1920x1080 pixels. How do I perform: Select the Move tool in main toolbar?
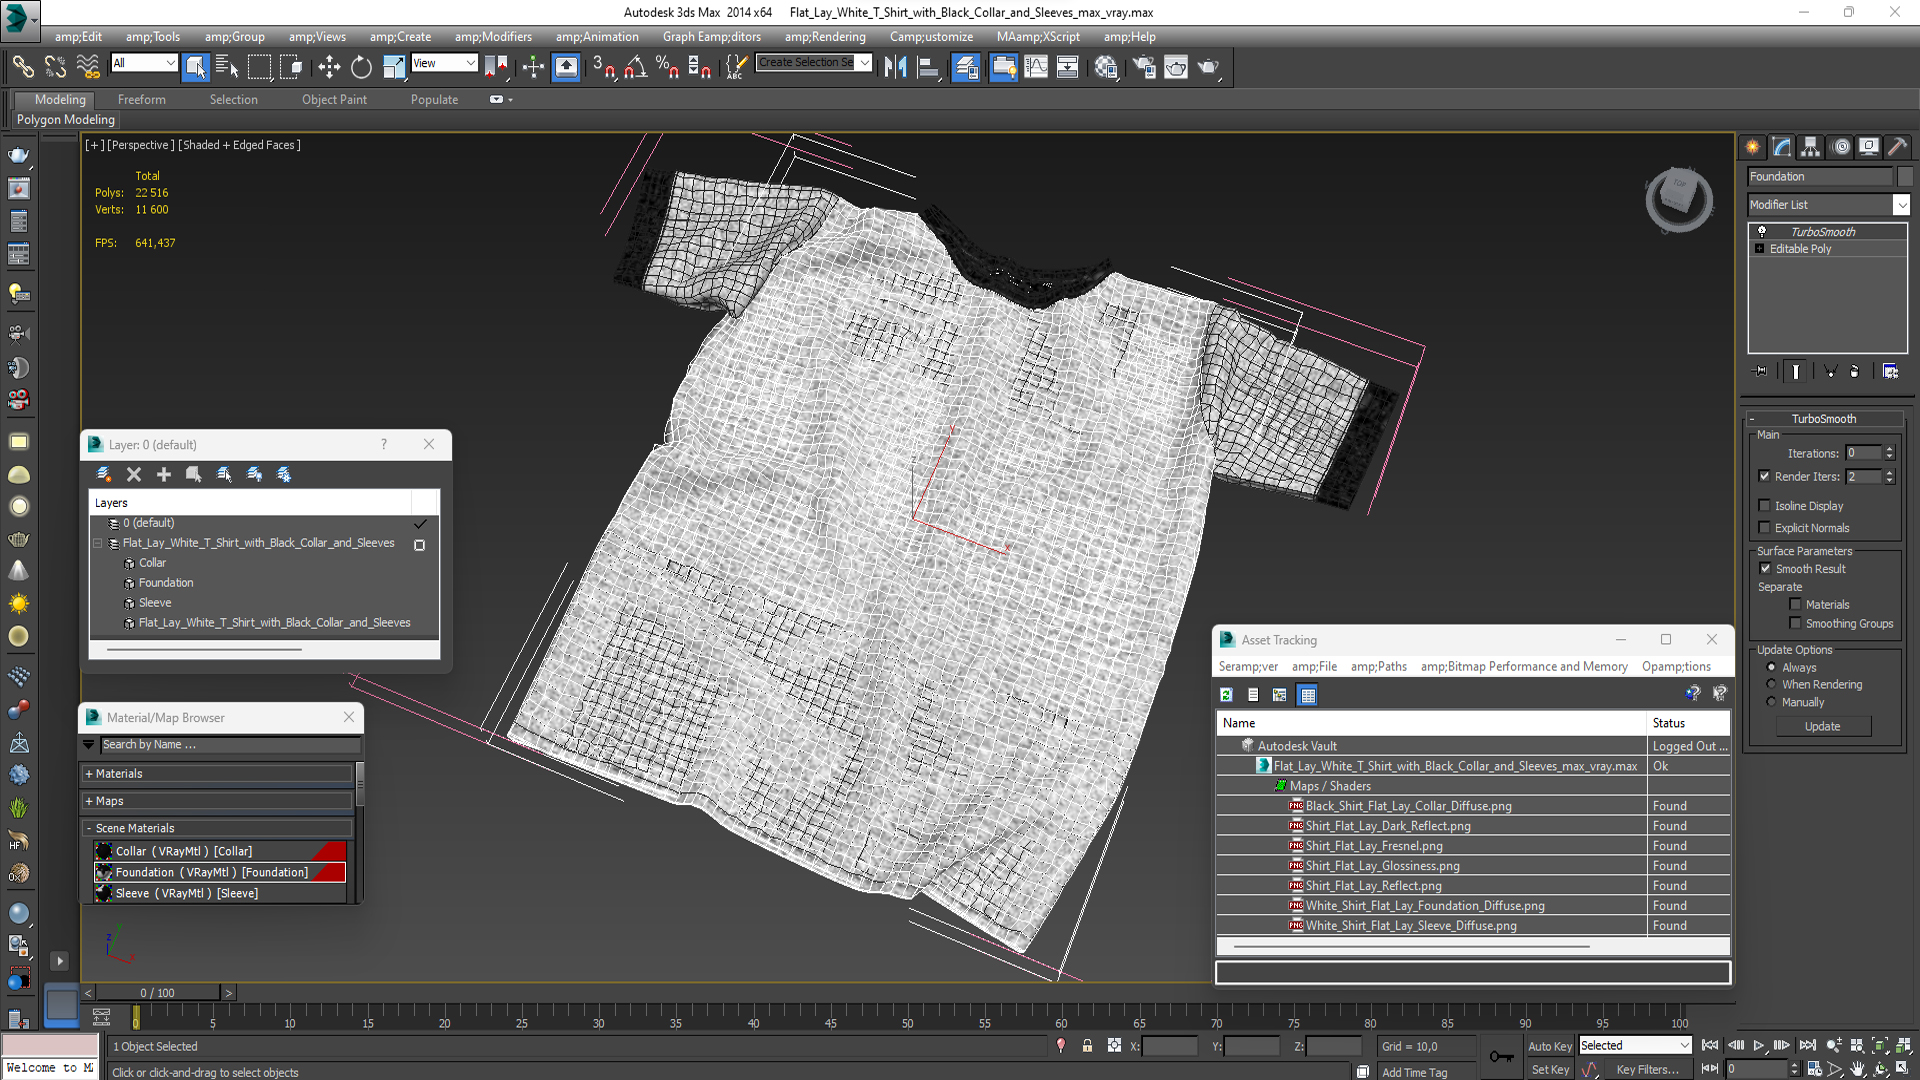pyautogui.click(x=329, y=67)
